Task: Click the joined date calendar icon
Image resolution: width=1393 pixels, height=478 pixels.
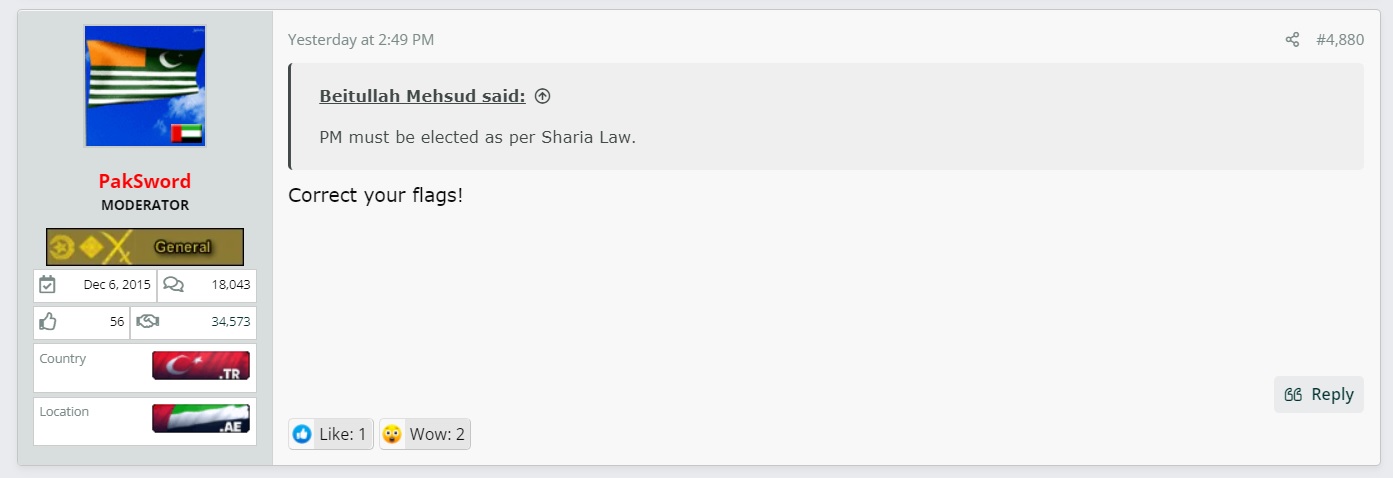Action: click(47, 285)
